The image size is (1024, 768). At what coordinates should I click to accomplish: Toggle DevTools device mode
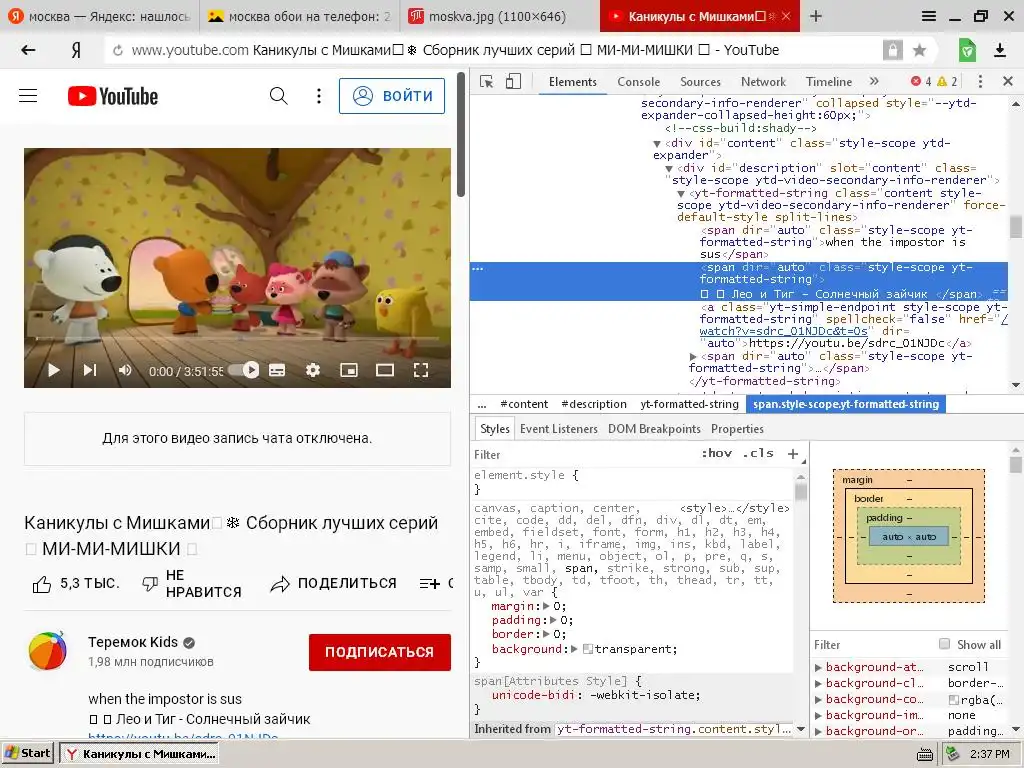[513, 82]
